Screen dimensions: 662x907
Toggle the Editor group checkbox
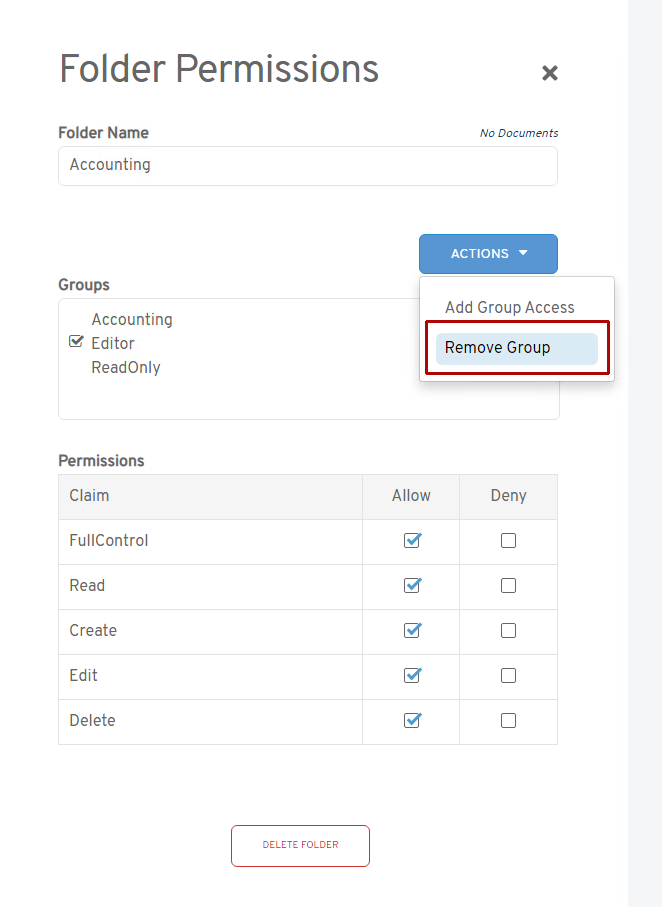pyautogui.click(x=76, y=343)
